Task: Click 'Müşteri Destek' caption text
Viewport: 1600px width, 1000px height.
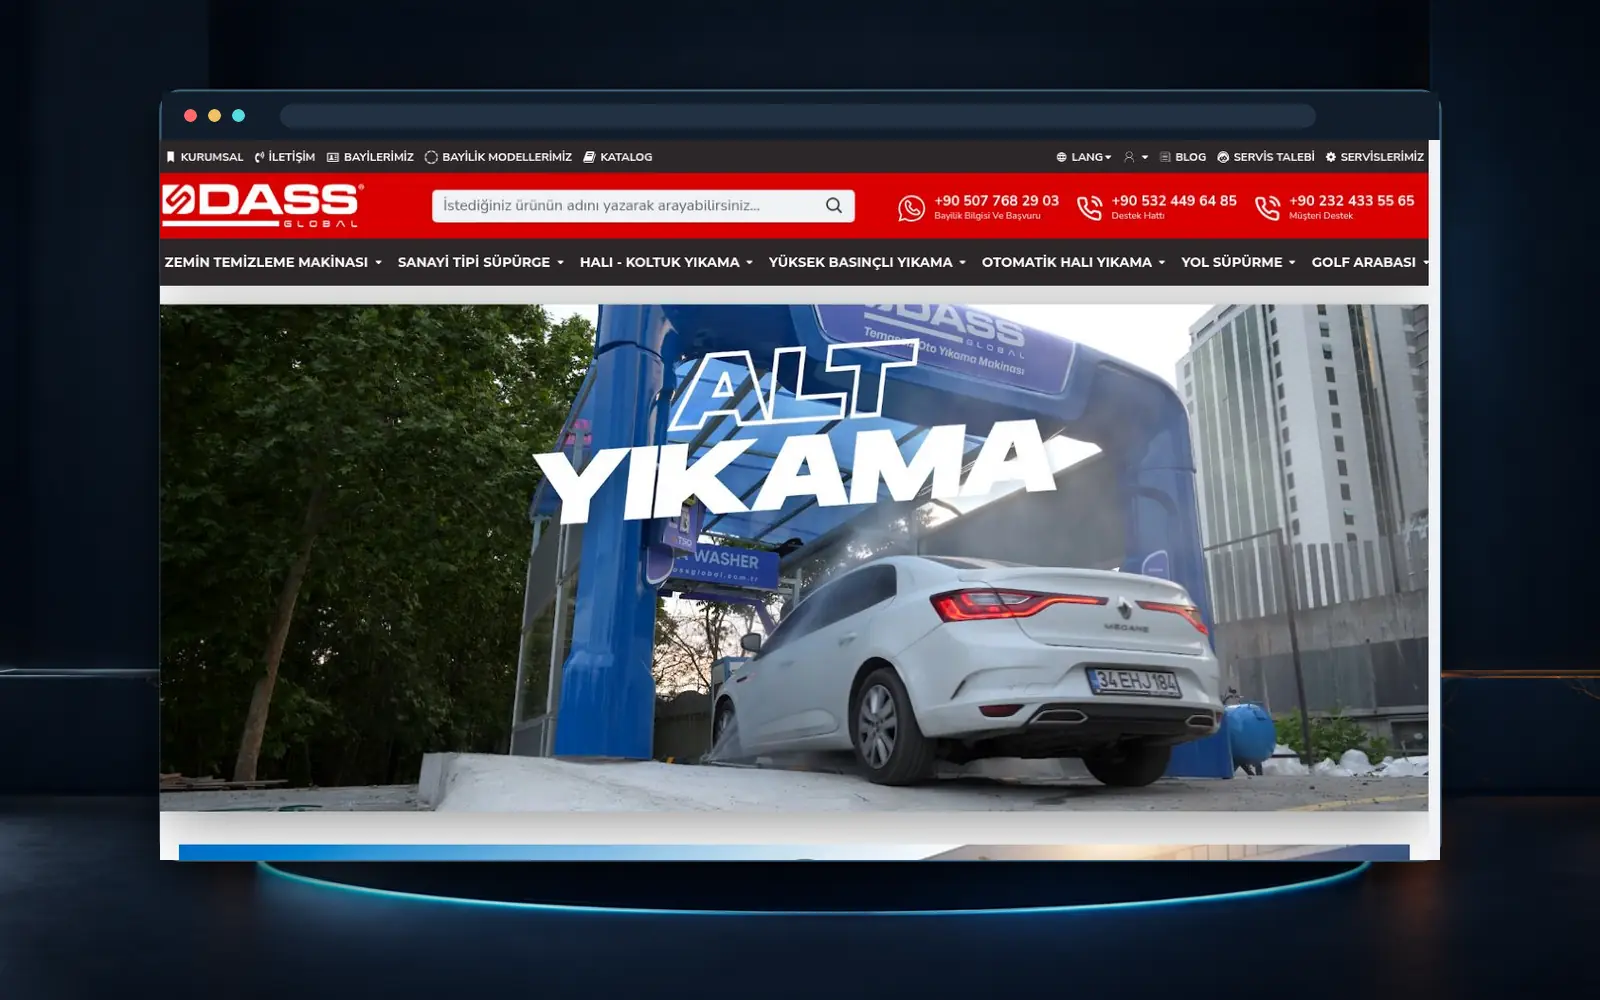Action: click(1321, 216)
